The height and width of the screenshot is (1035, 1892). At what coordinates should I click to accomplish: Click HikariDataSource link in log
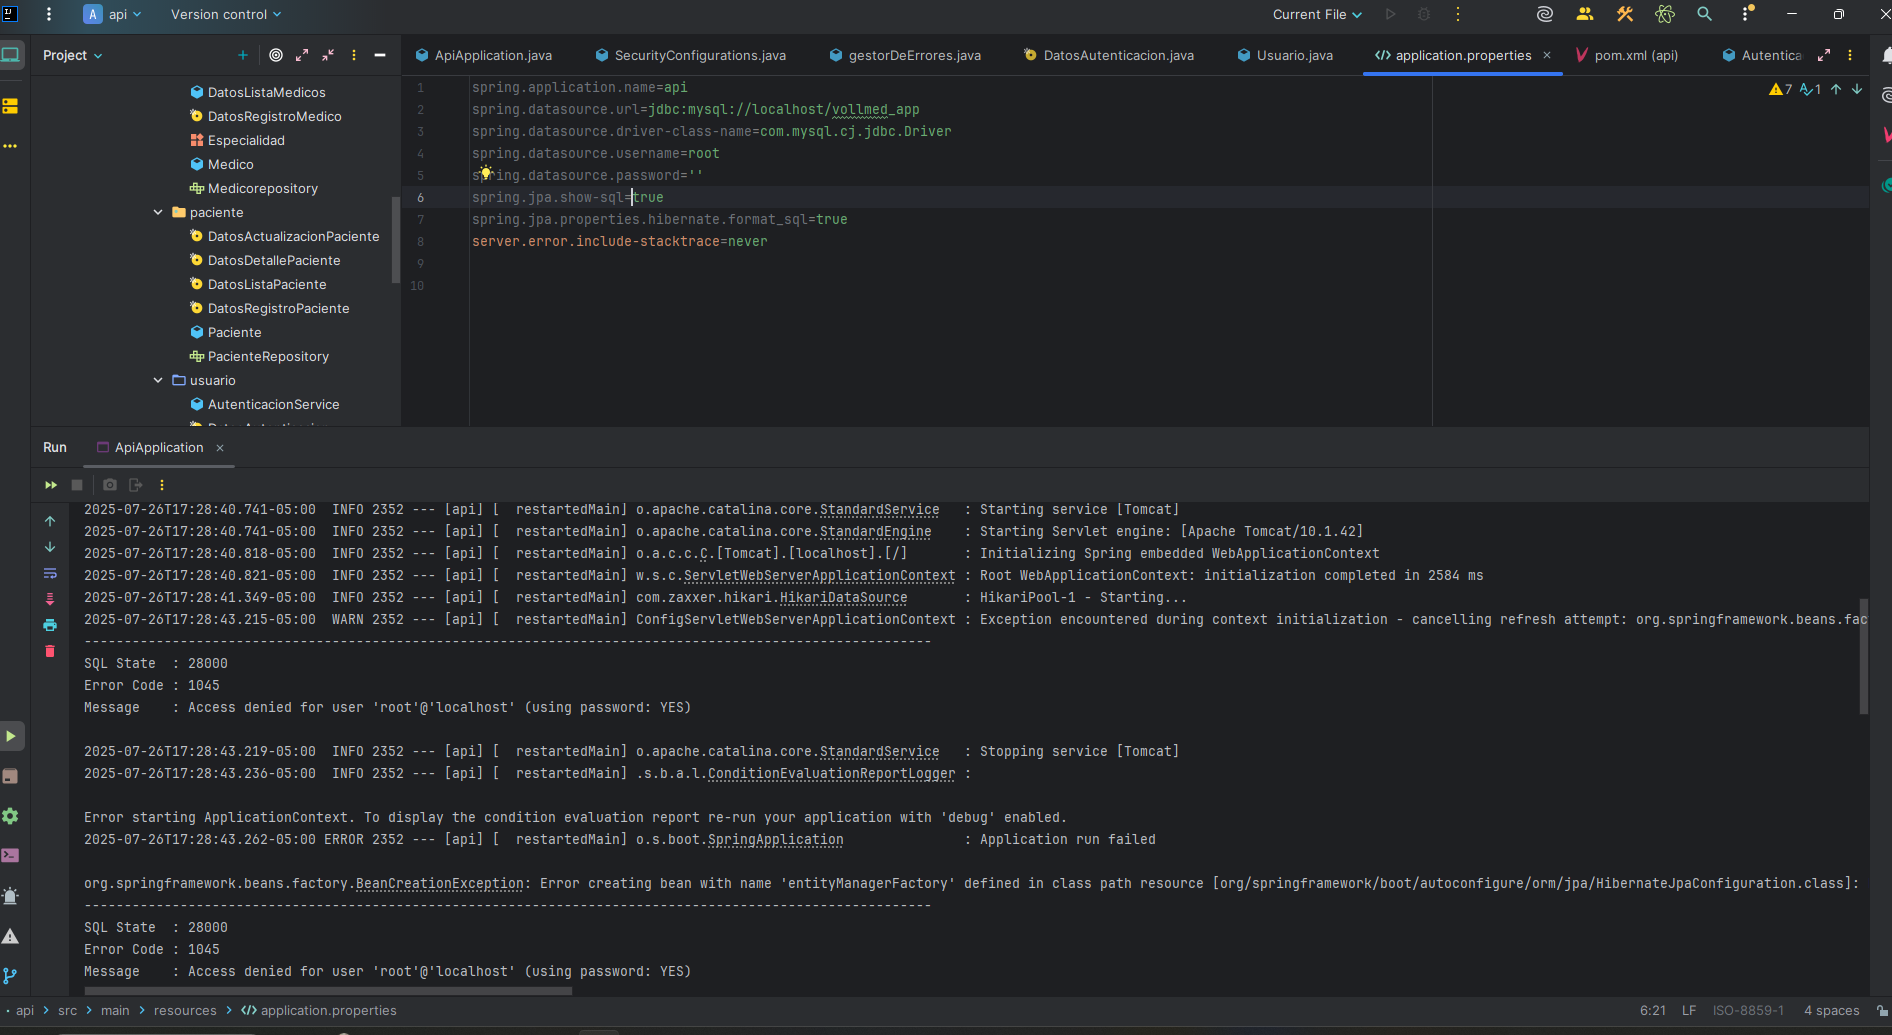843,598
